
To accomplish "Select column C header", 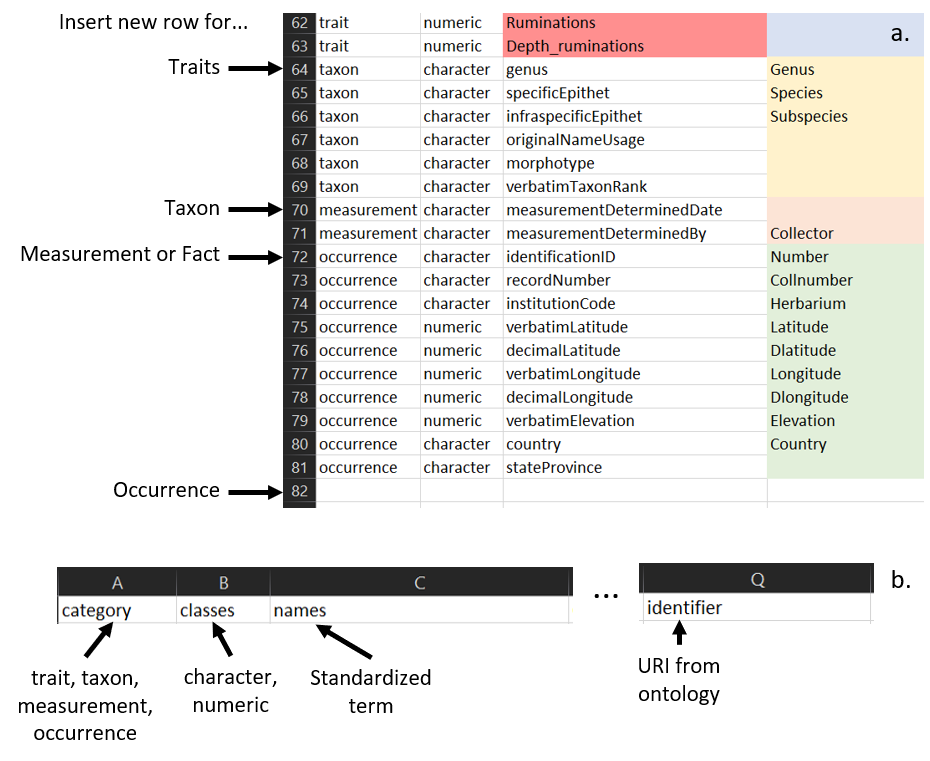I will click(x=420, y=583).
